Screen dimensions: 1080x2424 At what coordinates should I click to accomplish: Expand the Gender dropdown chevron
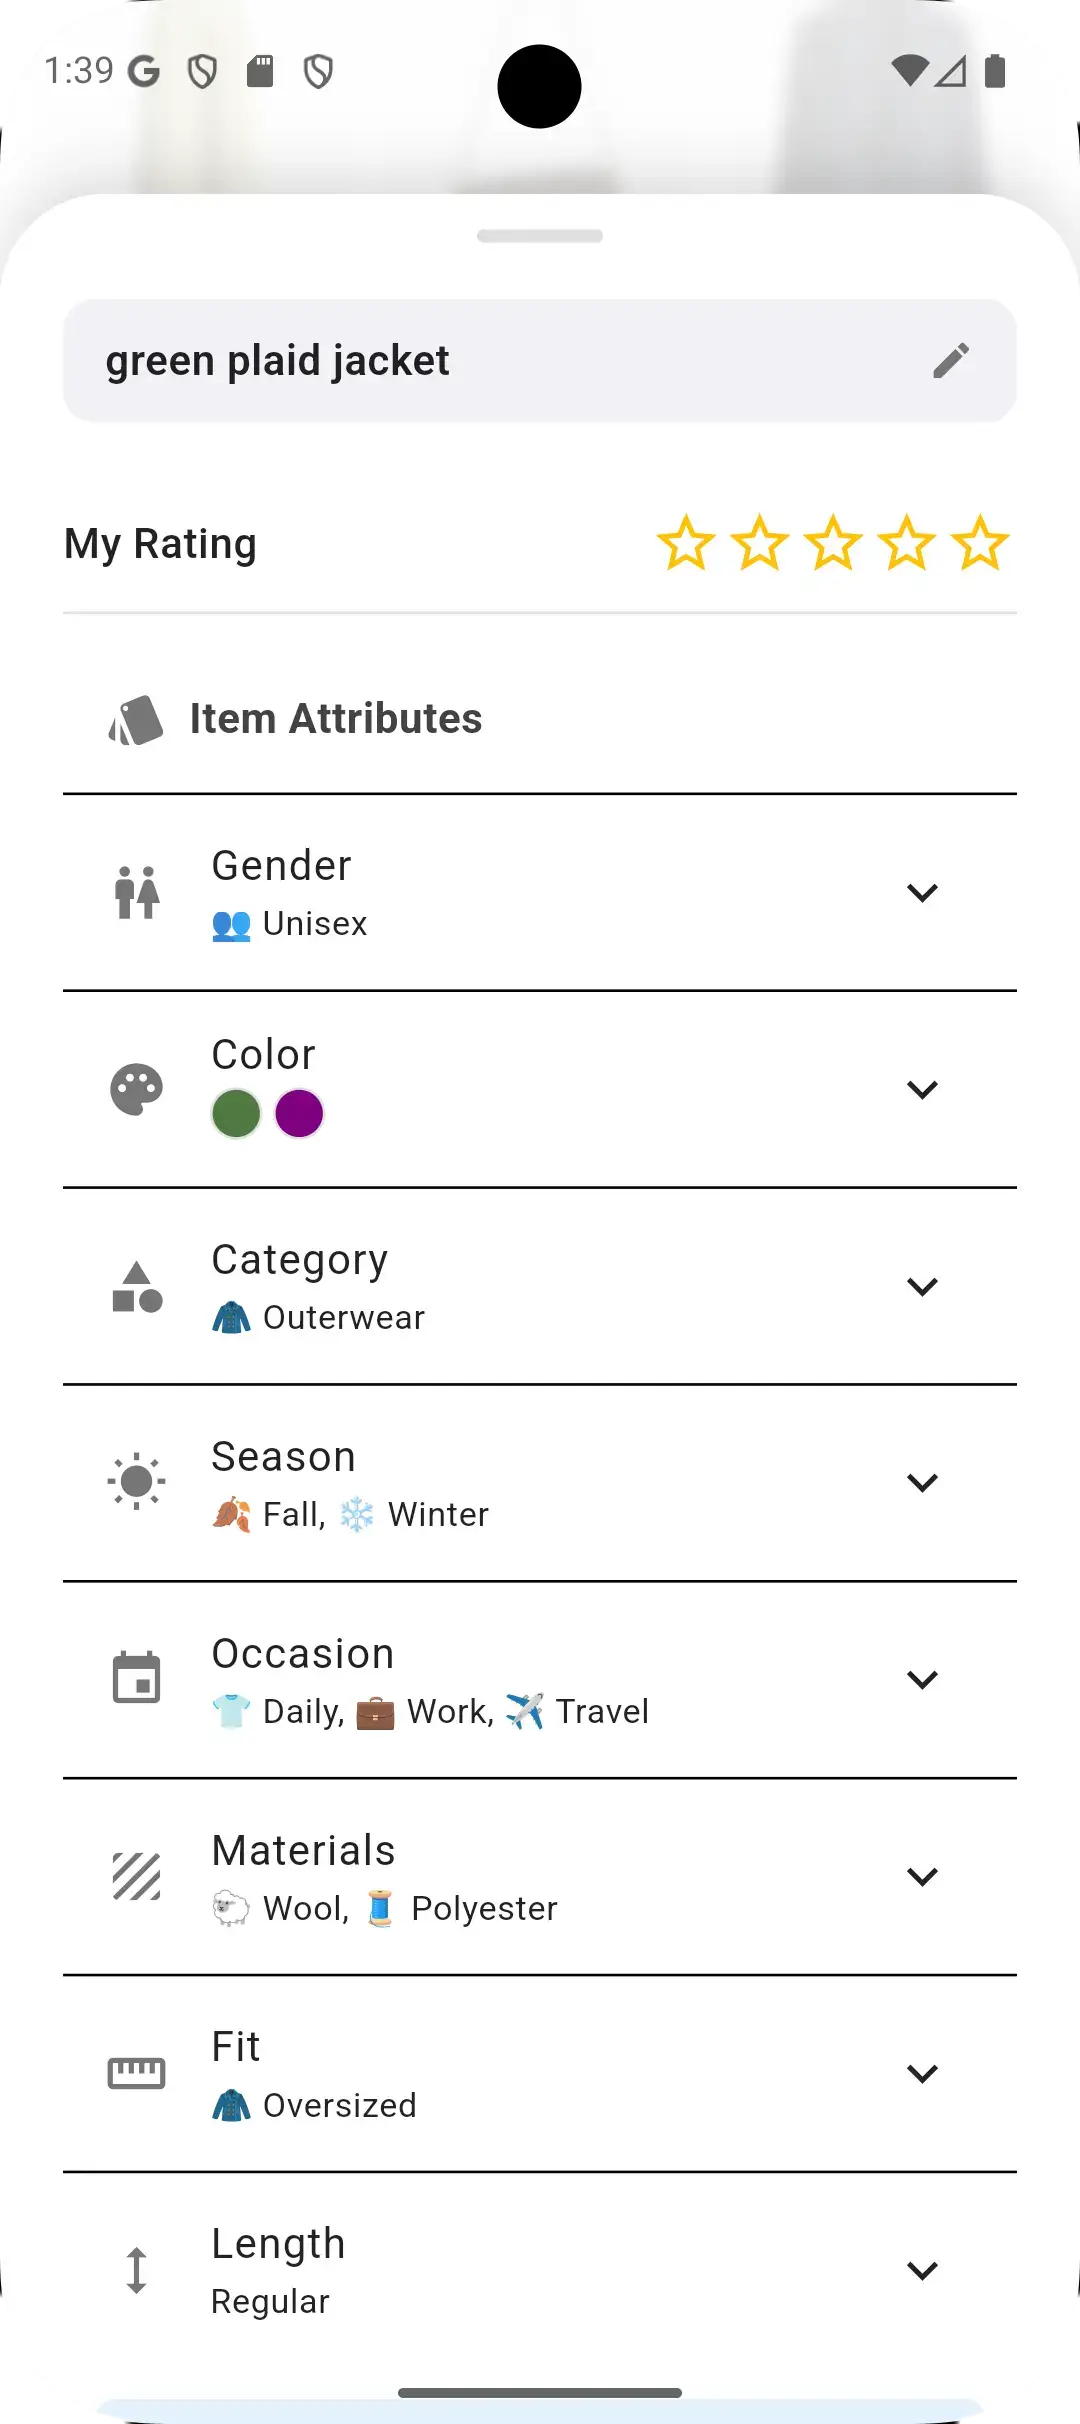click(x=922, y=892)
